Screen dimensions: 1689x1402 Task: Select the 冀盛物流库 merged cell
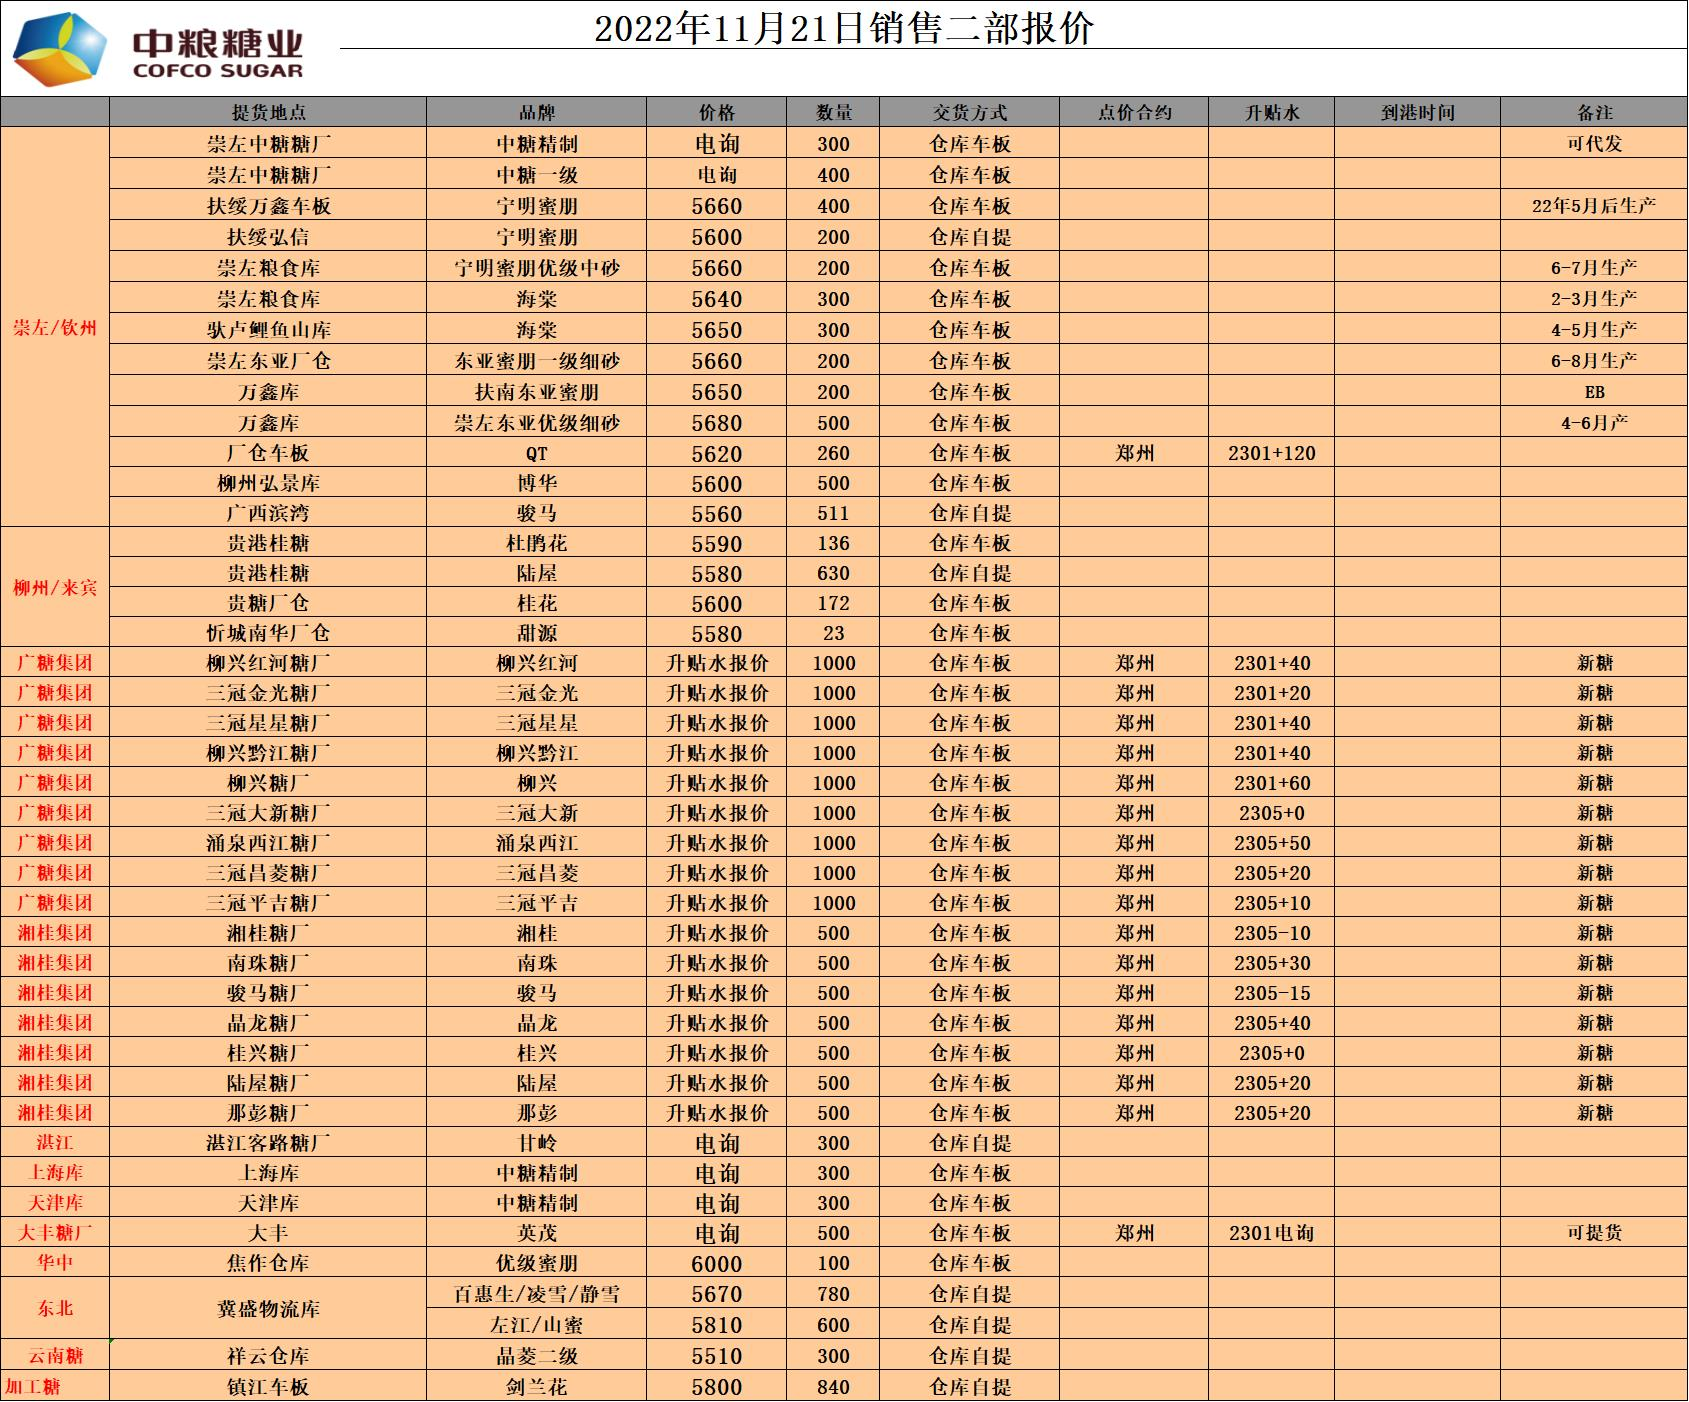[268, 1309]
